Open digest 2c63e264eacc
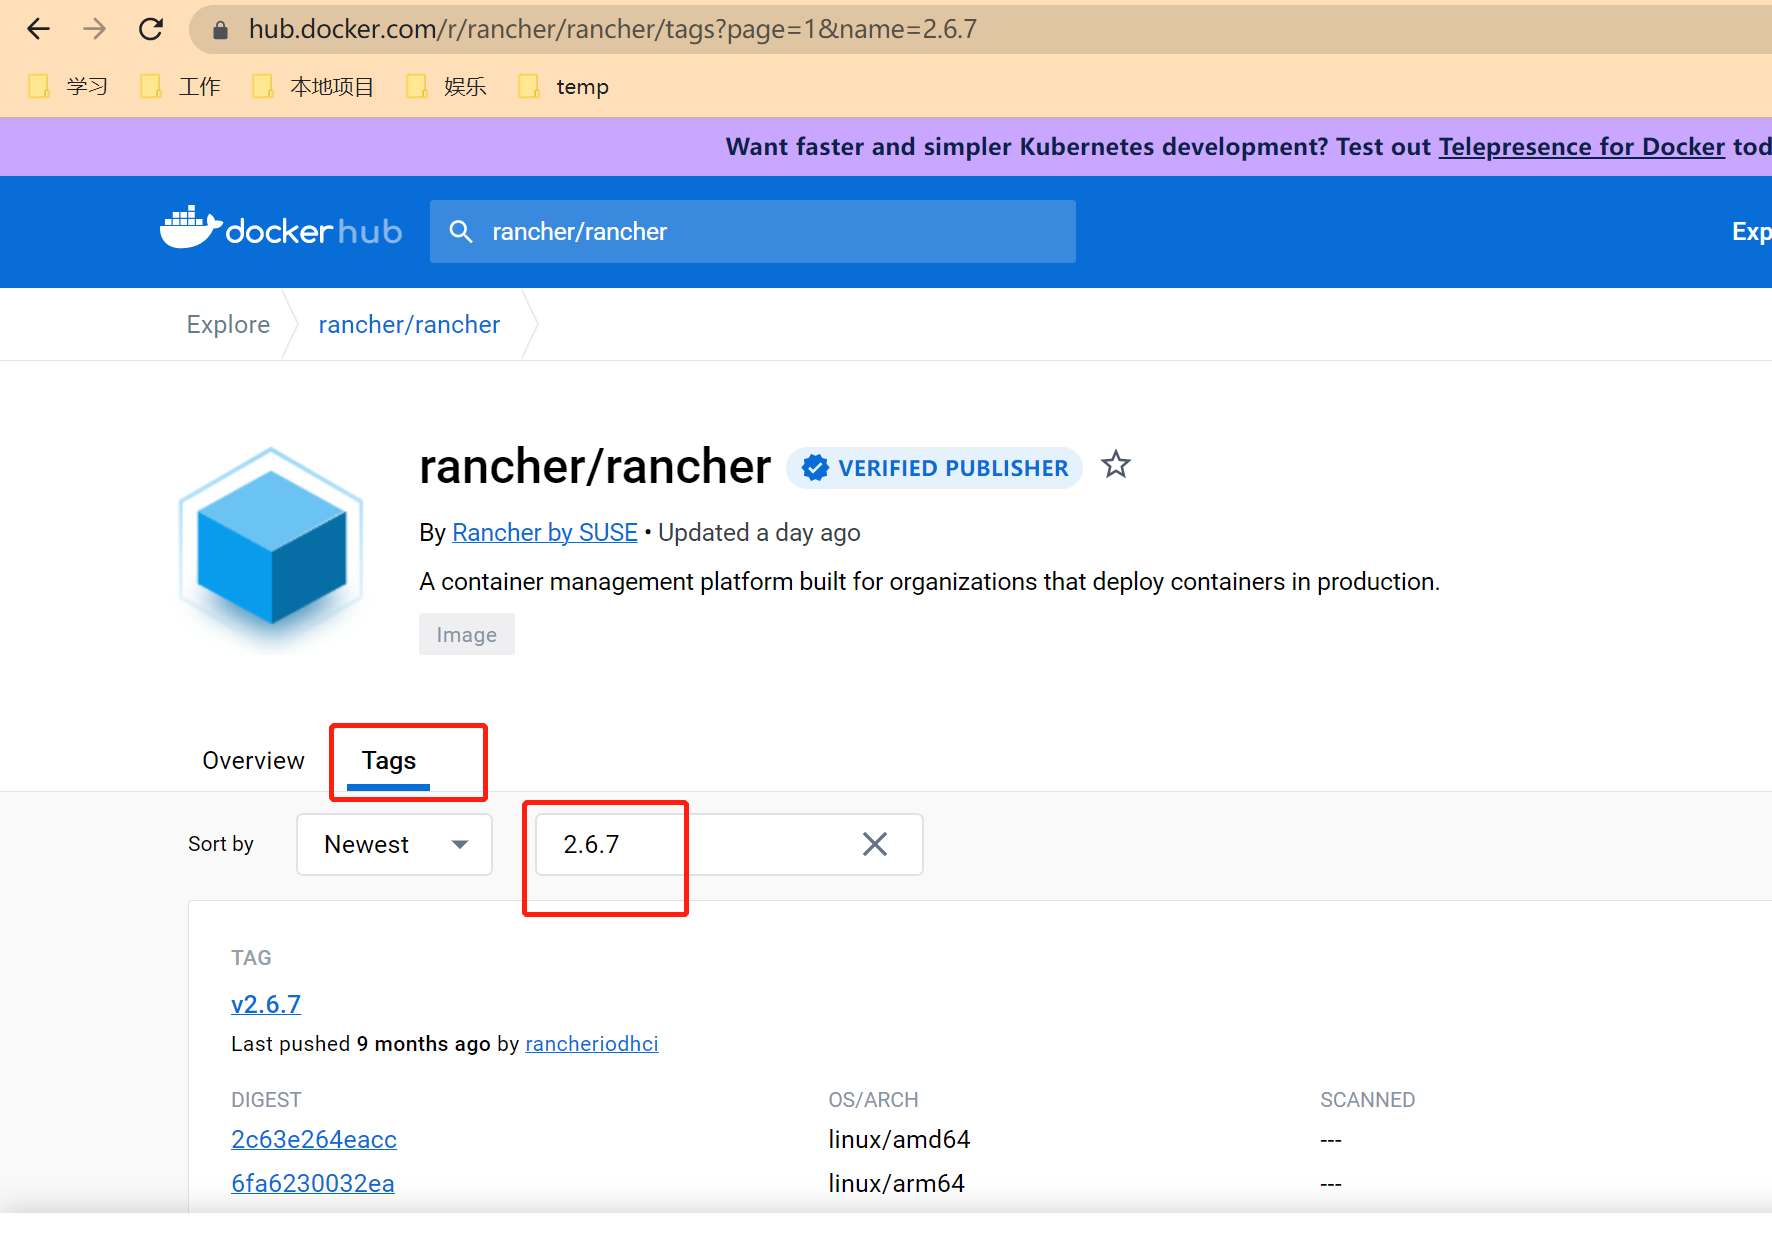This screenshot has height=1233, width=1772. (314, 1140)
